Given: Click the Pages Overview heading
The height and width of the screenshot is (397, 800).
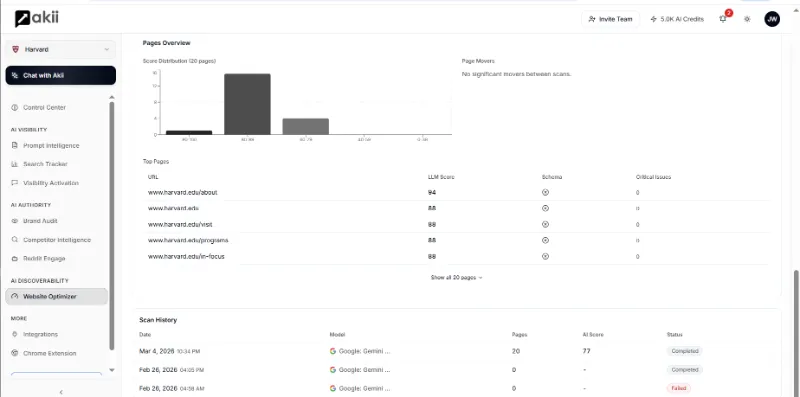Looking at the screenshot, I should (166, 43).
